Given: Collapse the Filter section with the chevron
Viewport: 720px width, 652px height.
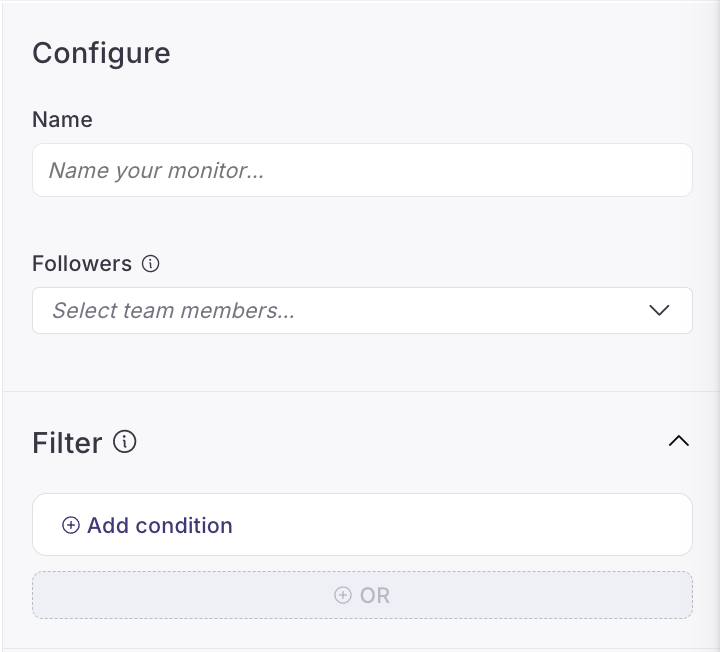Looking at the screenshot, I should [x=679, y=441].
